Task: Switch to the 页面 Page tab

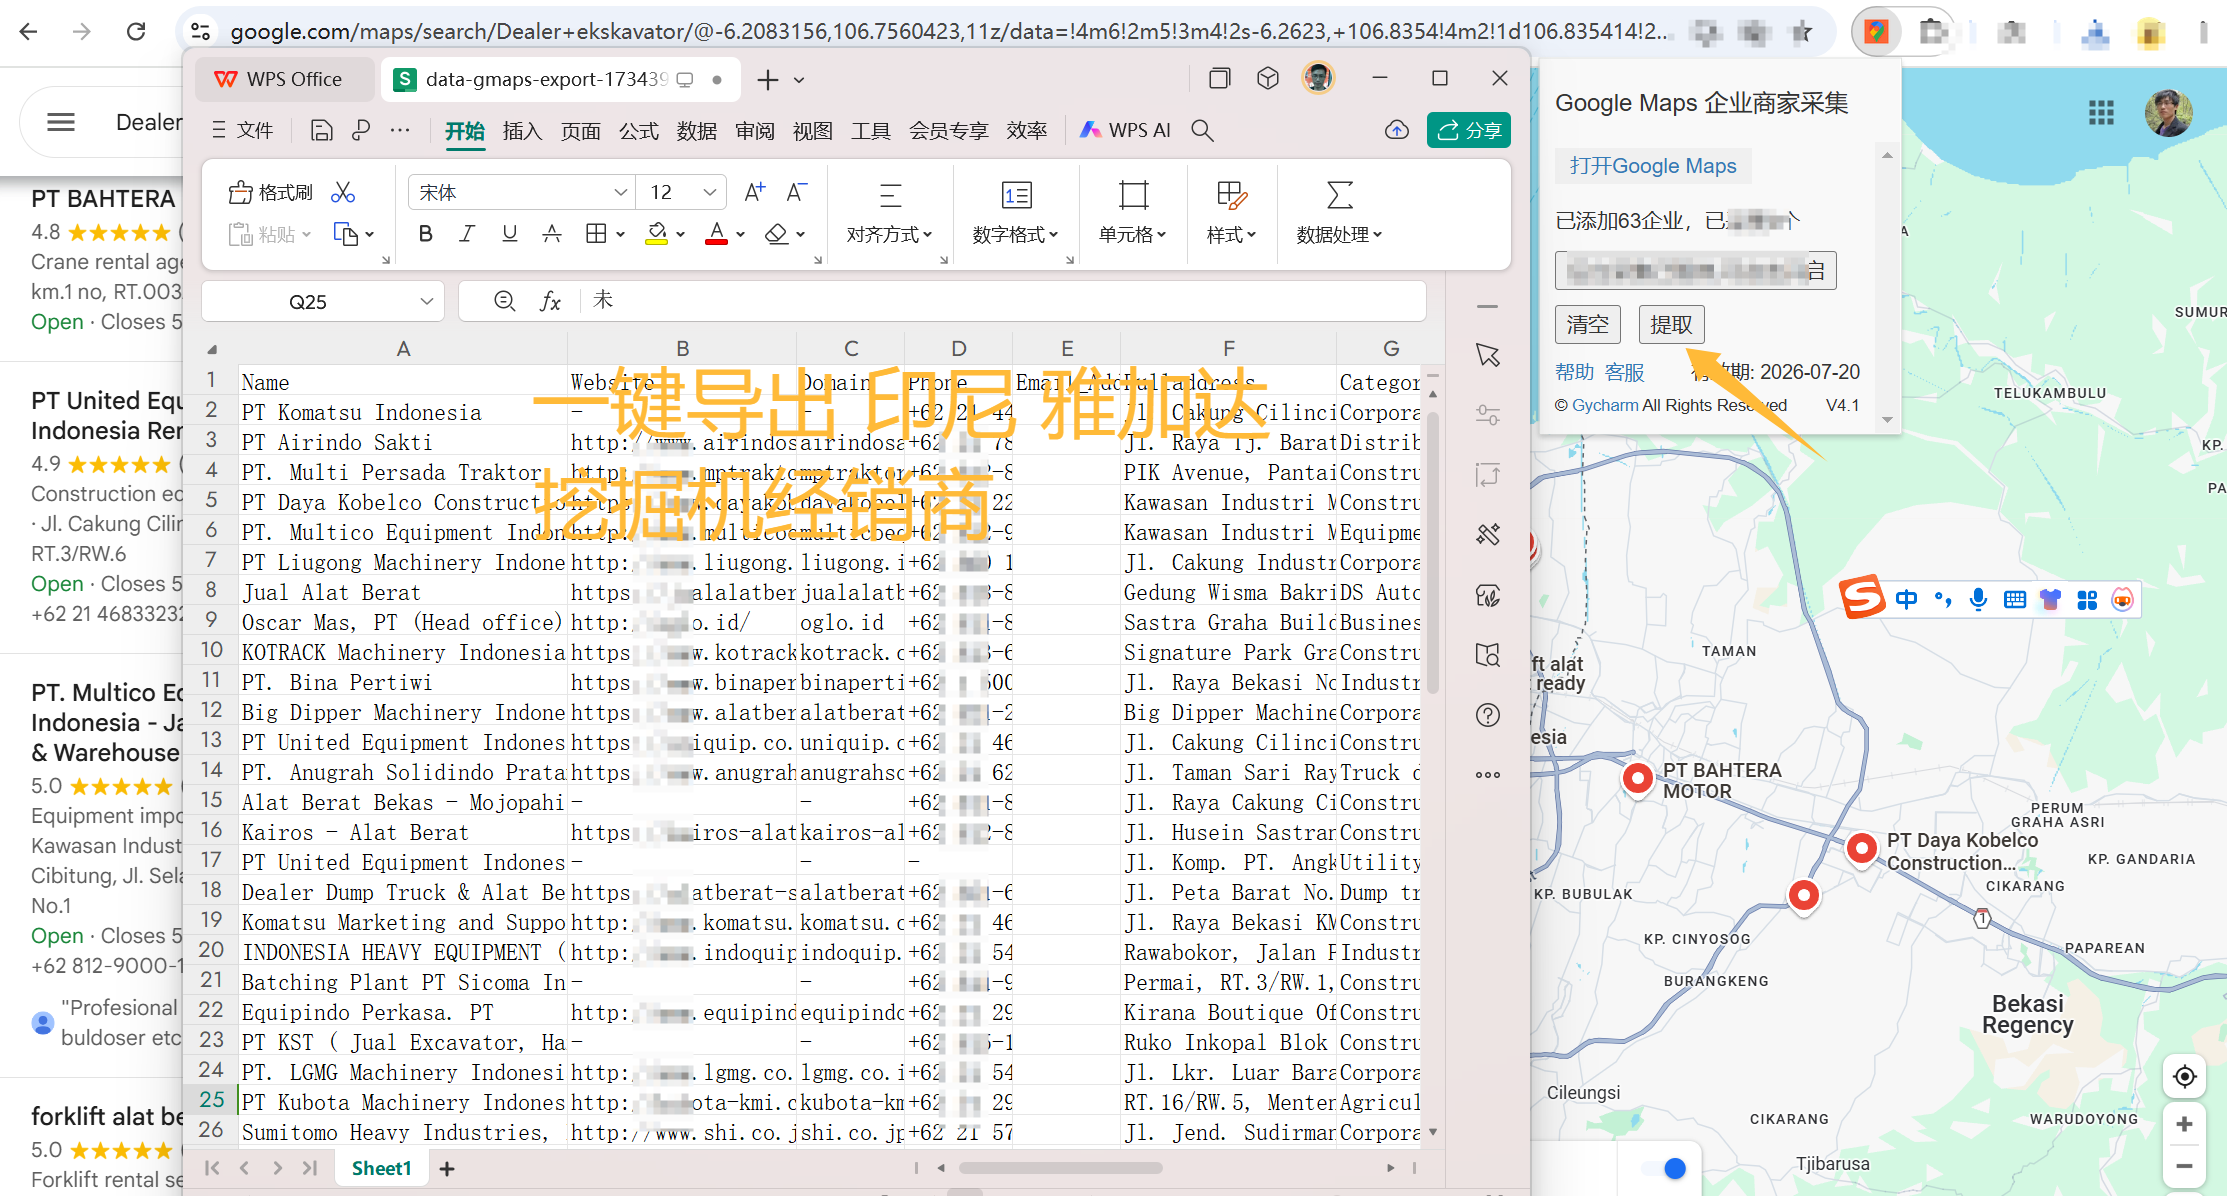Action: point(580,131)
